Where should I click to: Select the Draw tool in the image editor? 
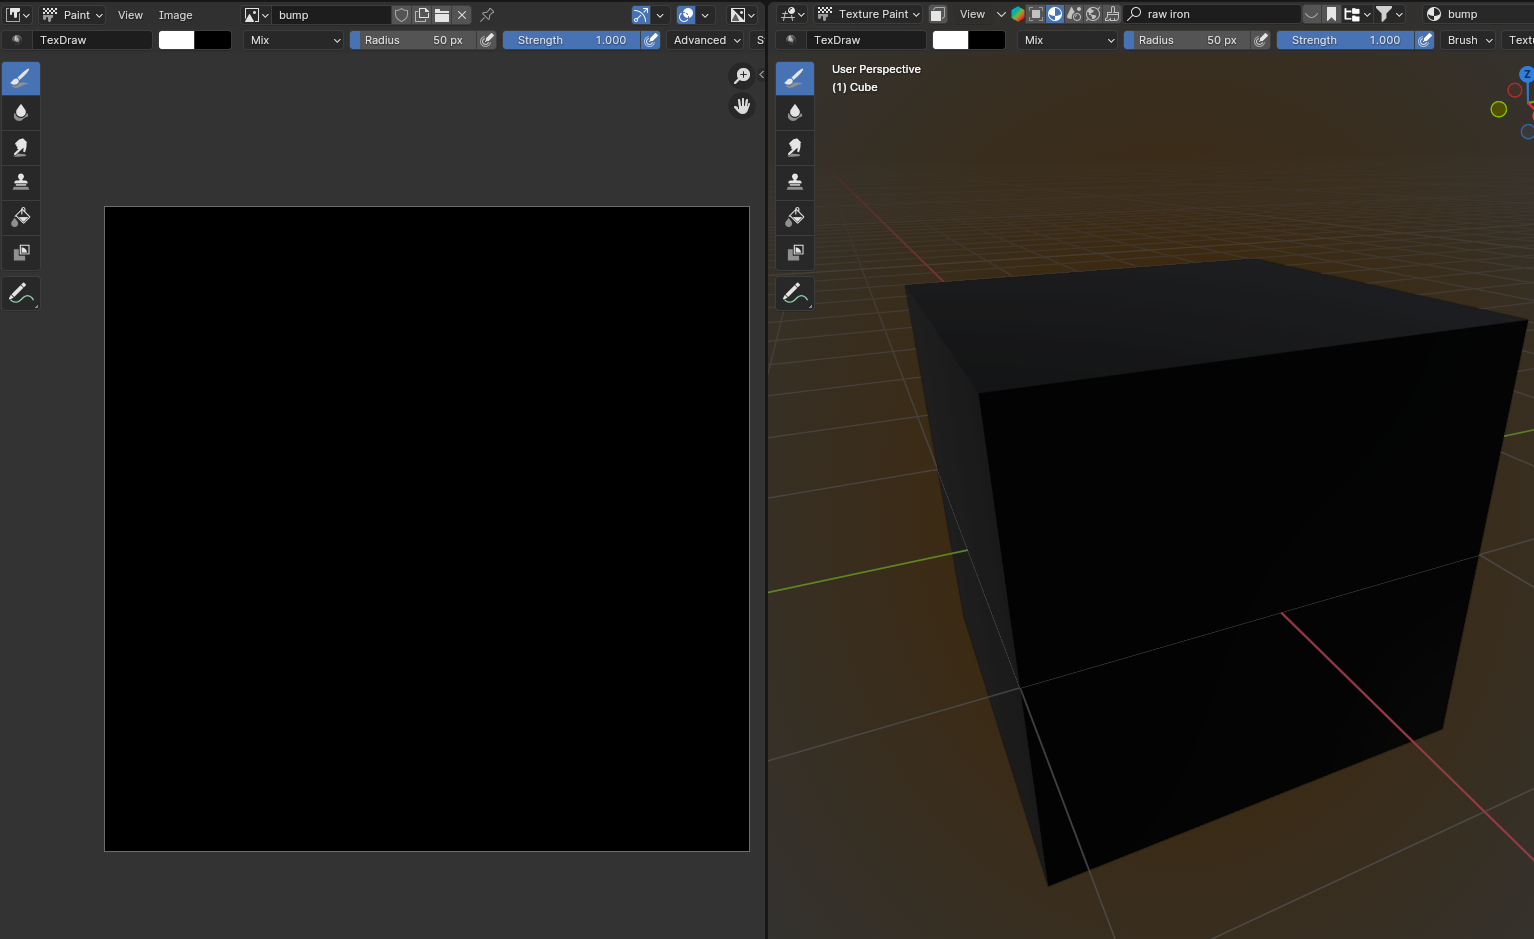pos(21,78)
